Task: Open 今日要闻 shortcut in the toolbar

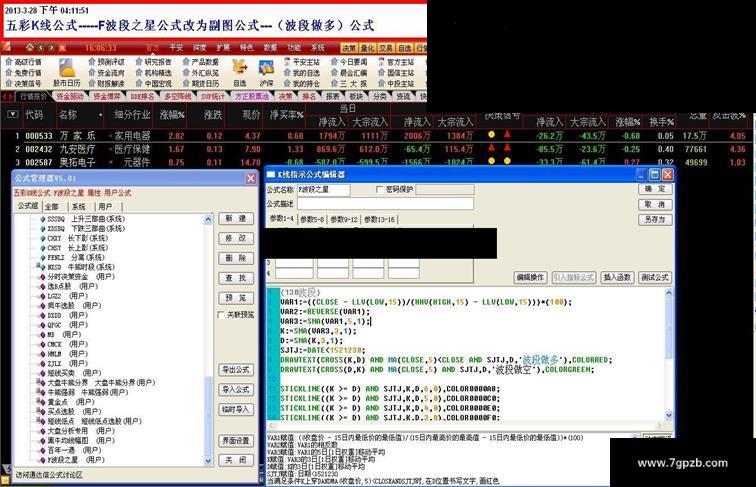Action: 350,62
